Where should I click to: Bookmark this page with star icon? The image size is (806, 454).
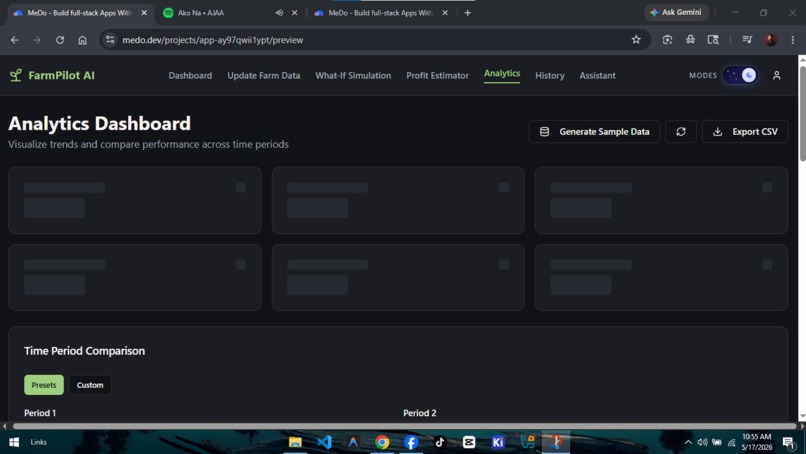pos(636,40)
